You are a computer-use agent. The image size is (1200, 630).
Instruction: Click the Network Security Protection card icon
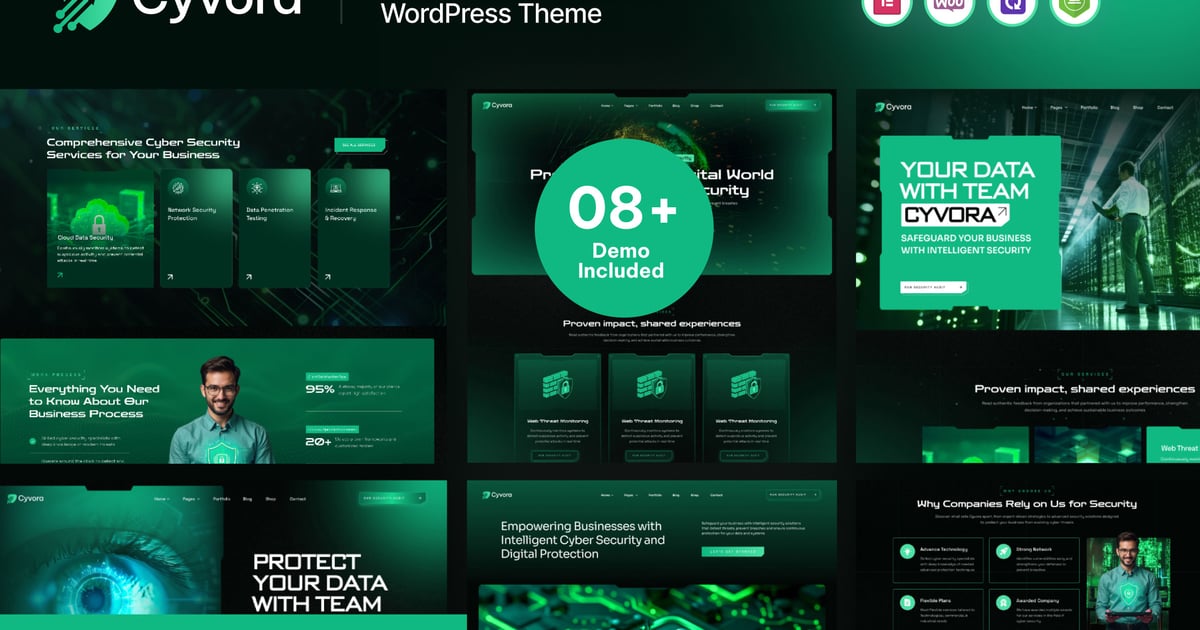(x=178, y=187)
